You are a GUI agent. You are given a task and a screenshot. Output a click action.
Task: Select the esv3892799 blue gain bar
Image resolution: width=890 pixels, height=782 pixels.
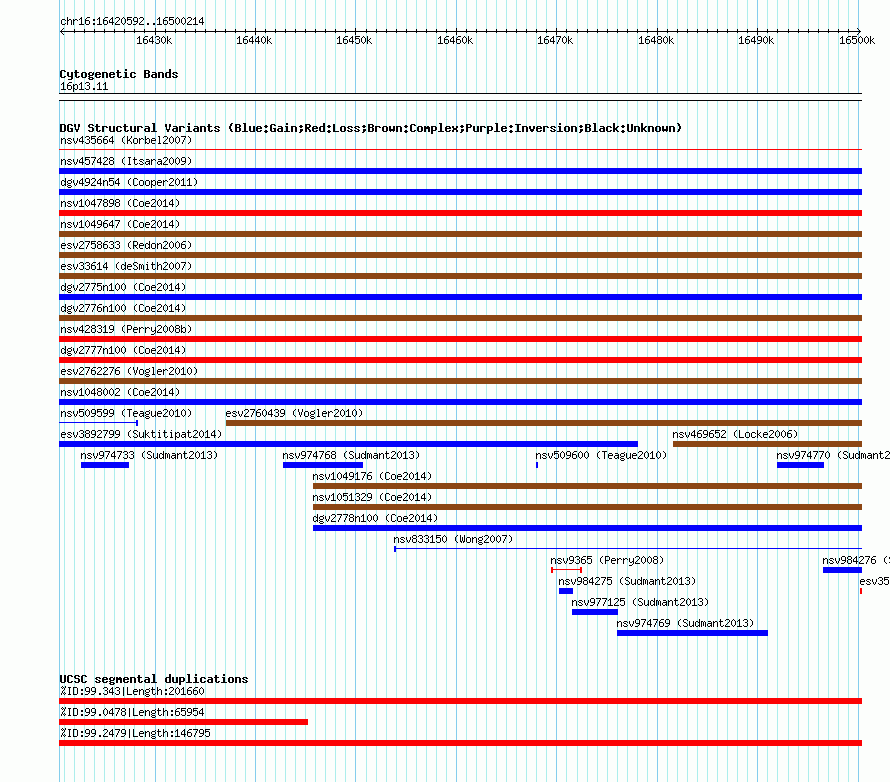pyautogui.click(x=349, y=444)
